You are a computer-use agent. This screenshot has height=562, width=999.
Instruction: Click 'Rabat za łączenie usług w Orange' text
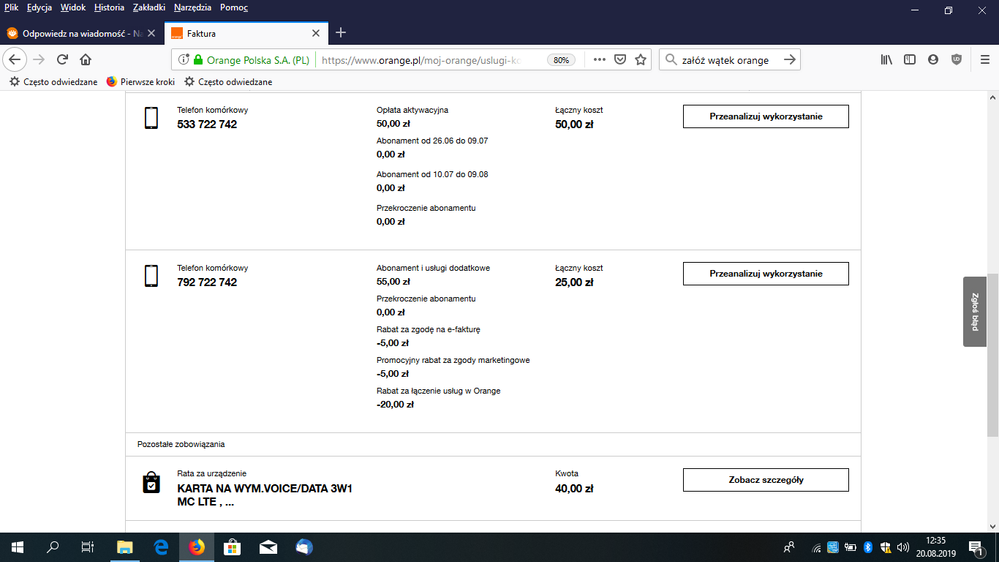coord(438,391)
